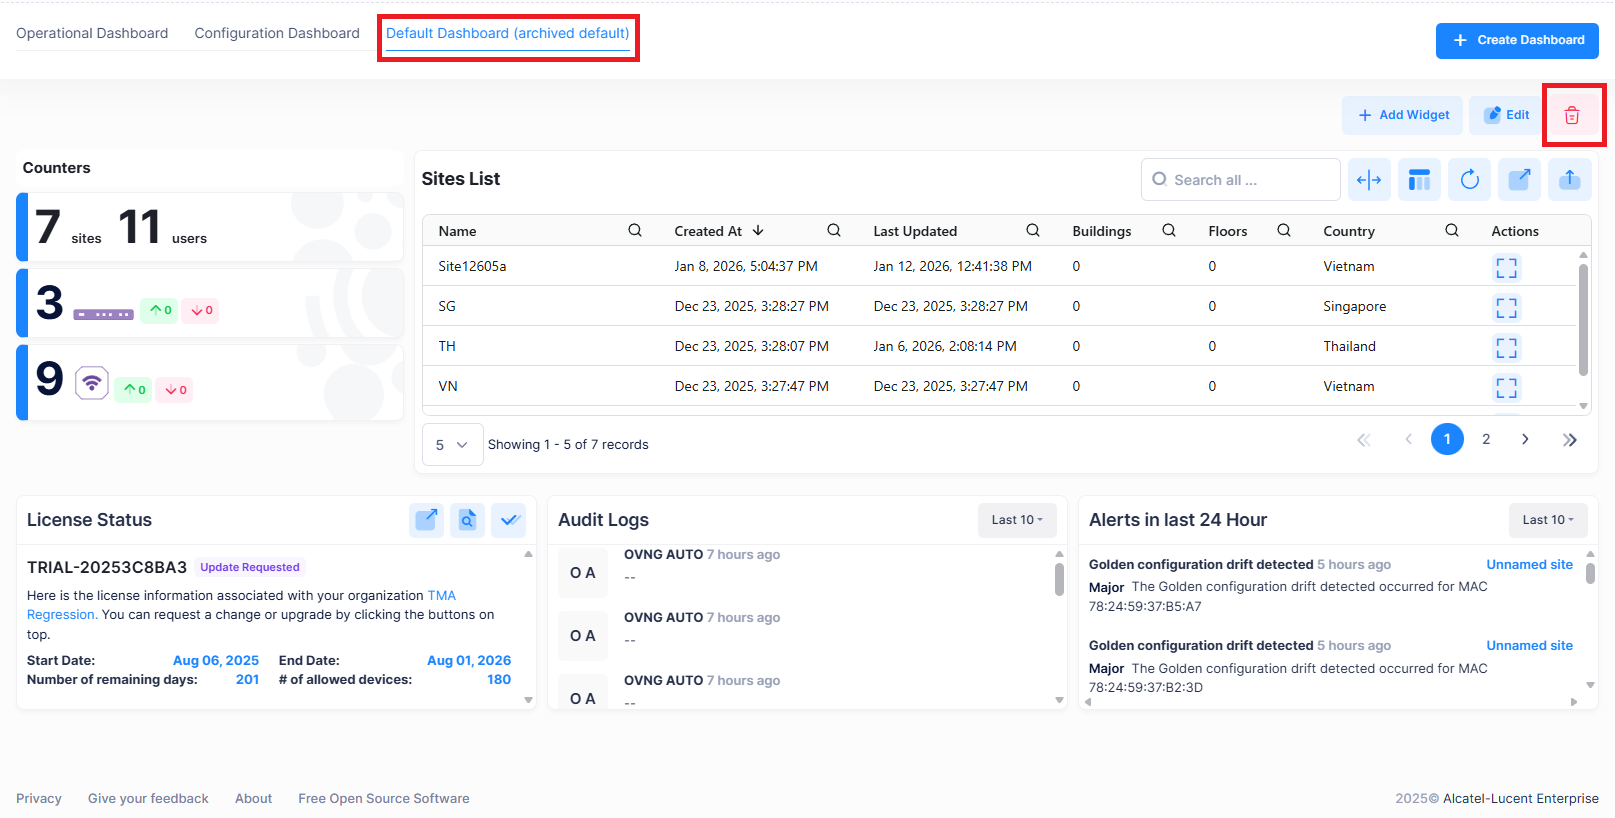
Task: Expand the Site12605a row fullscreen icon
Action: [x=1506, y=267]
